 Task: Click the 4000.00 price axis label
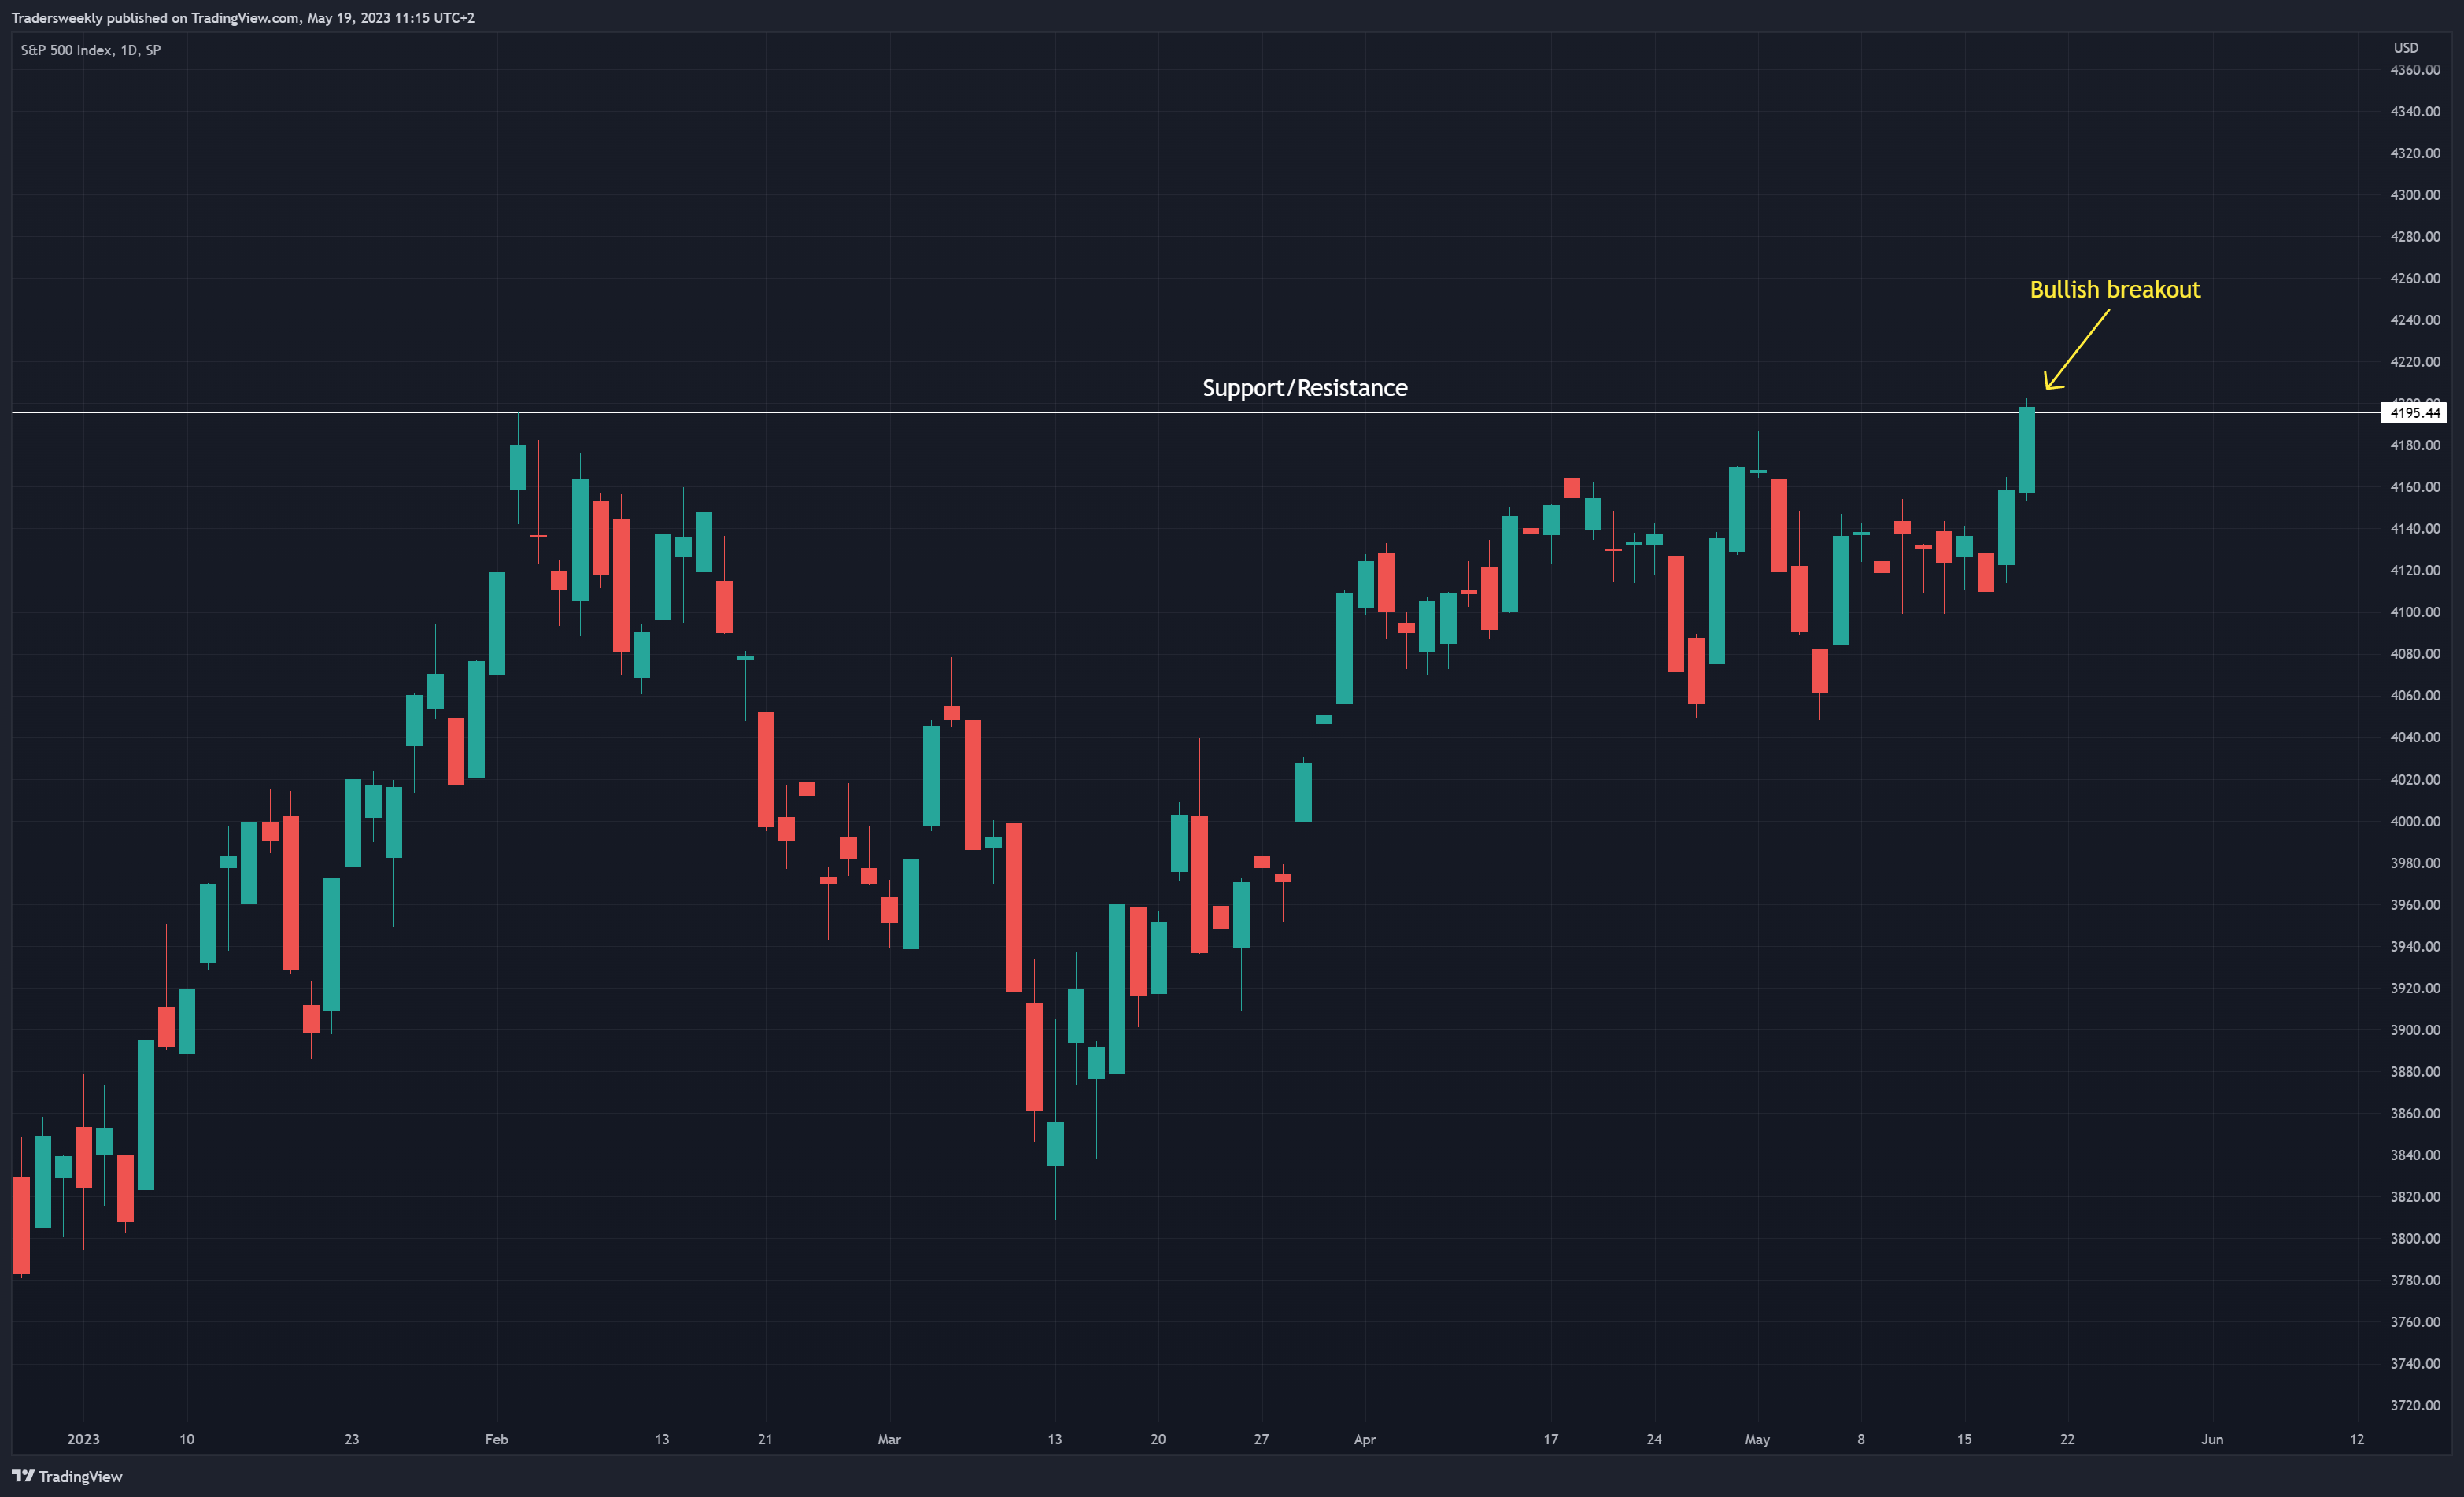point(2414,821)
